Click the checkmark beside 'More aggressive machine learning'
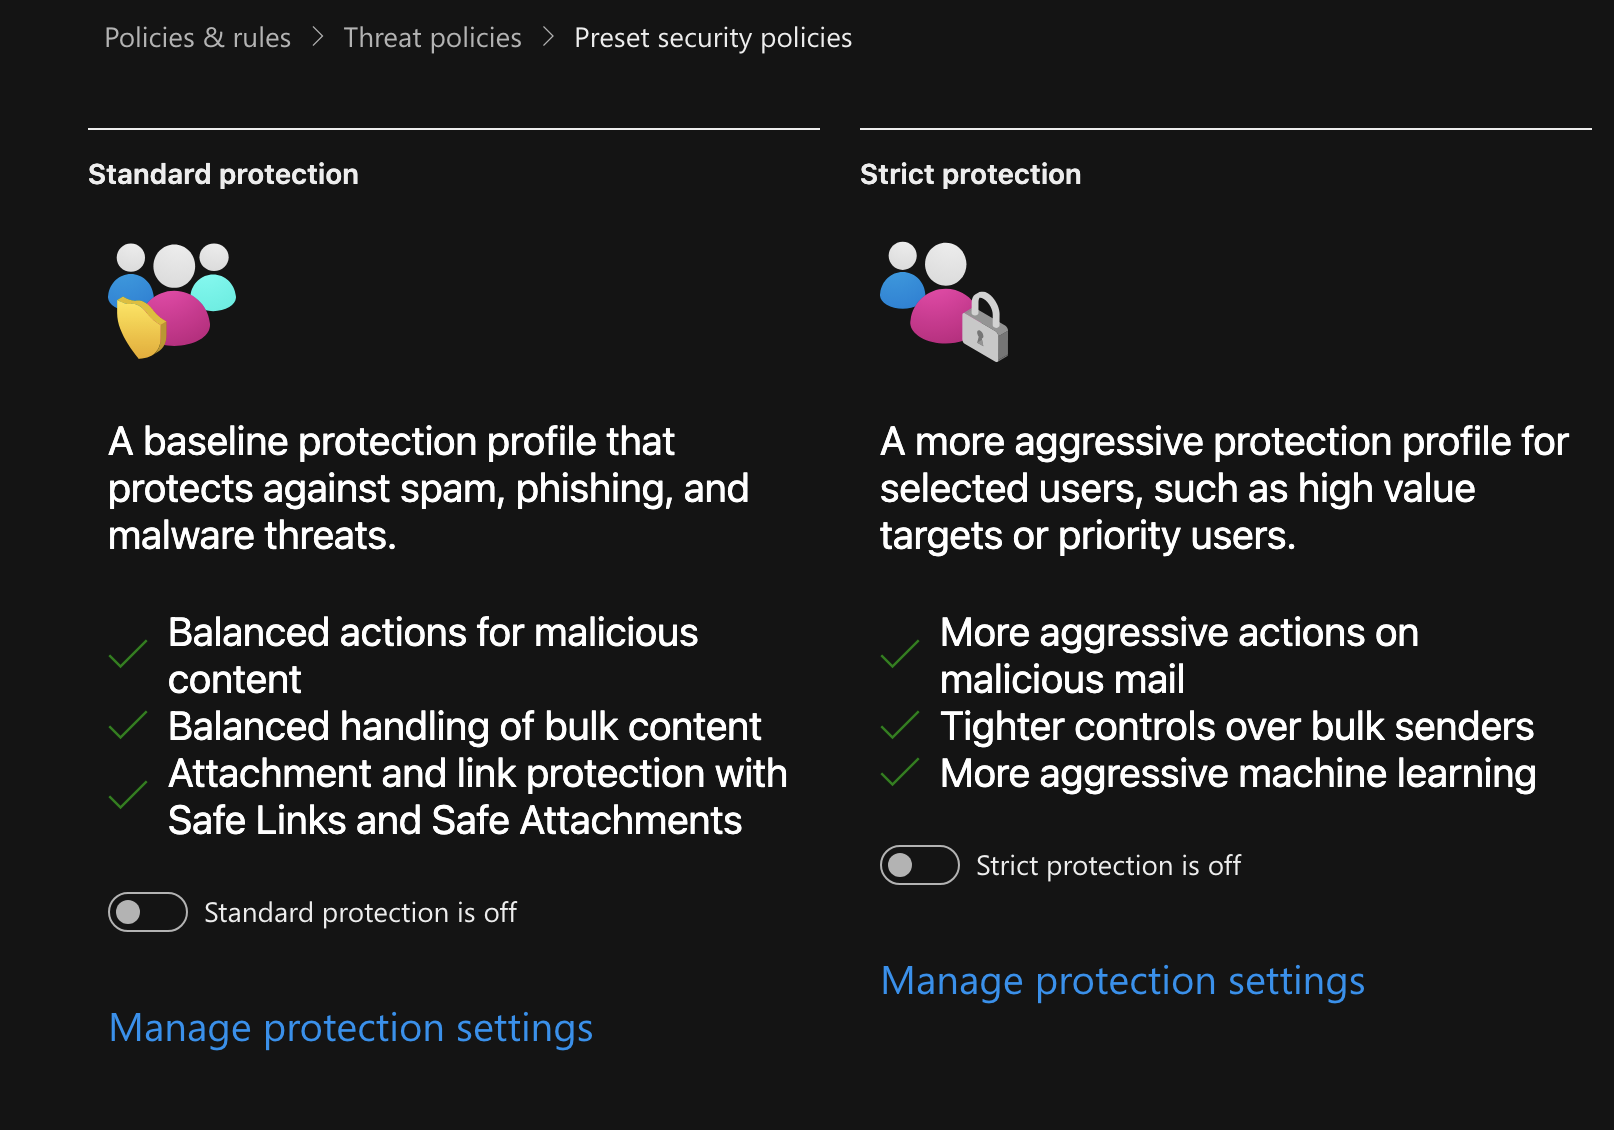 899,773
